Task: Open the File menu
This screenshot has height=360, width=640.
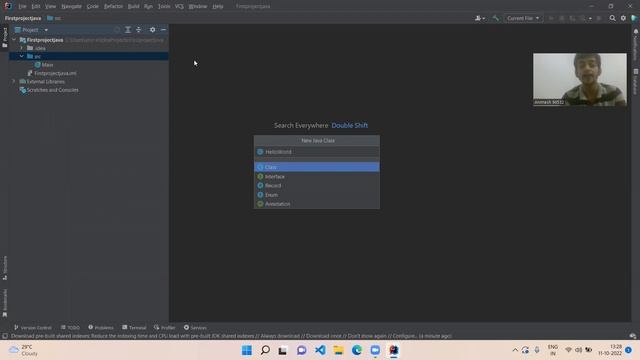Action: [x=22, y=7]
